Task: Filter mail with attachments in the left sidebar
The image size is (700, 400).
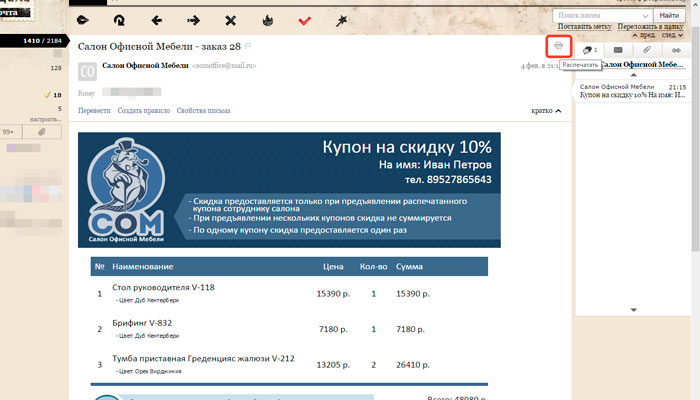Action: 42,132
